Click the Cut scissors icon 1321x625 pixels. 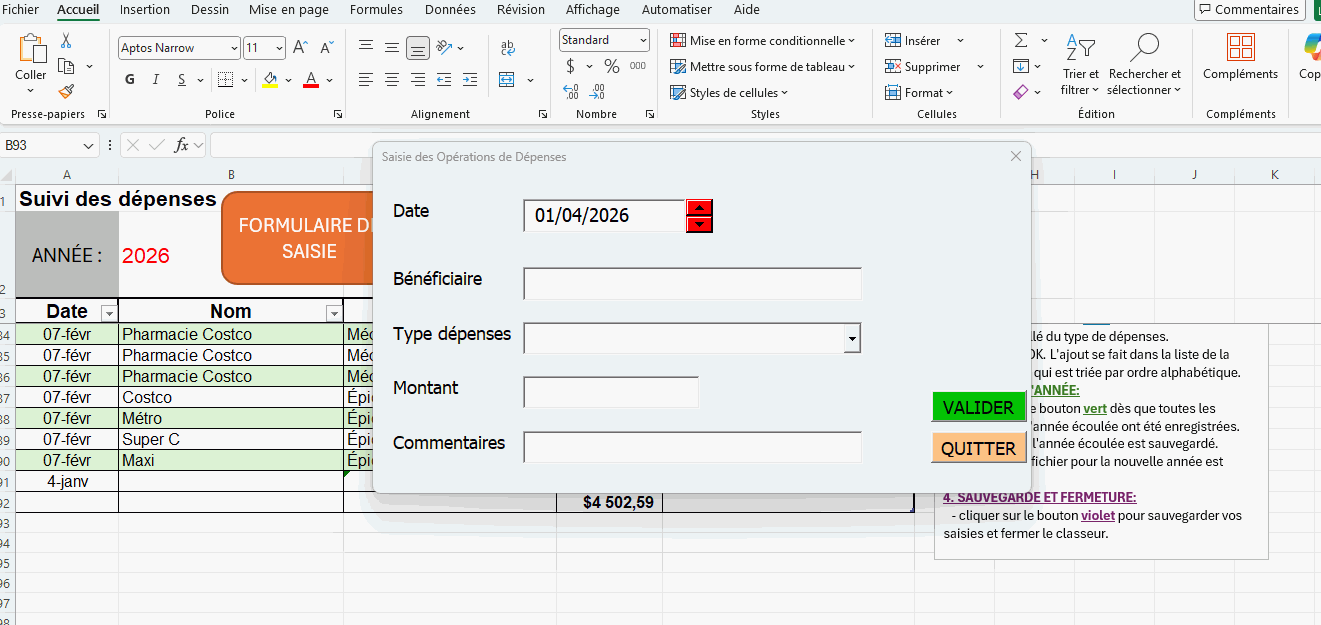[x=66, y=41]
